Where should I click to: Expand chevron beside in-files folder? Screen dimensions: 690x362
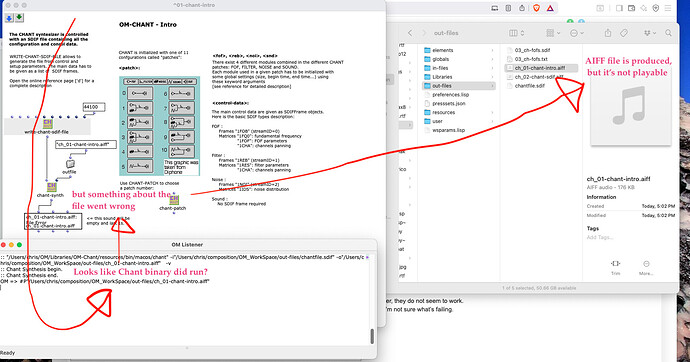point(492,68)
